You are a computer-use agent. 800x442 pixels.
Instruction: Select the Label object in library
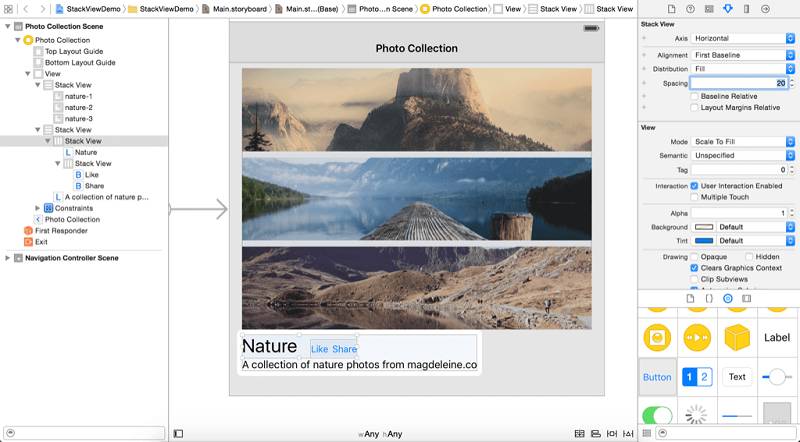tap(777, 337)
